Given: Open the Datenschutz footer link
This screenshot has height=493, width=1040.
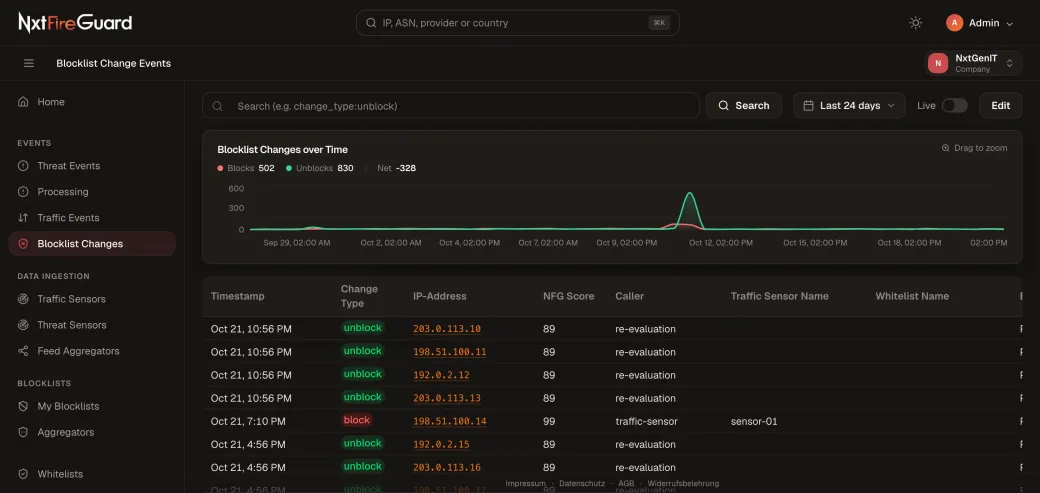Looking at the screenshot, I should [x=582, y=484].
